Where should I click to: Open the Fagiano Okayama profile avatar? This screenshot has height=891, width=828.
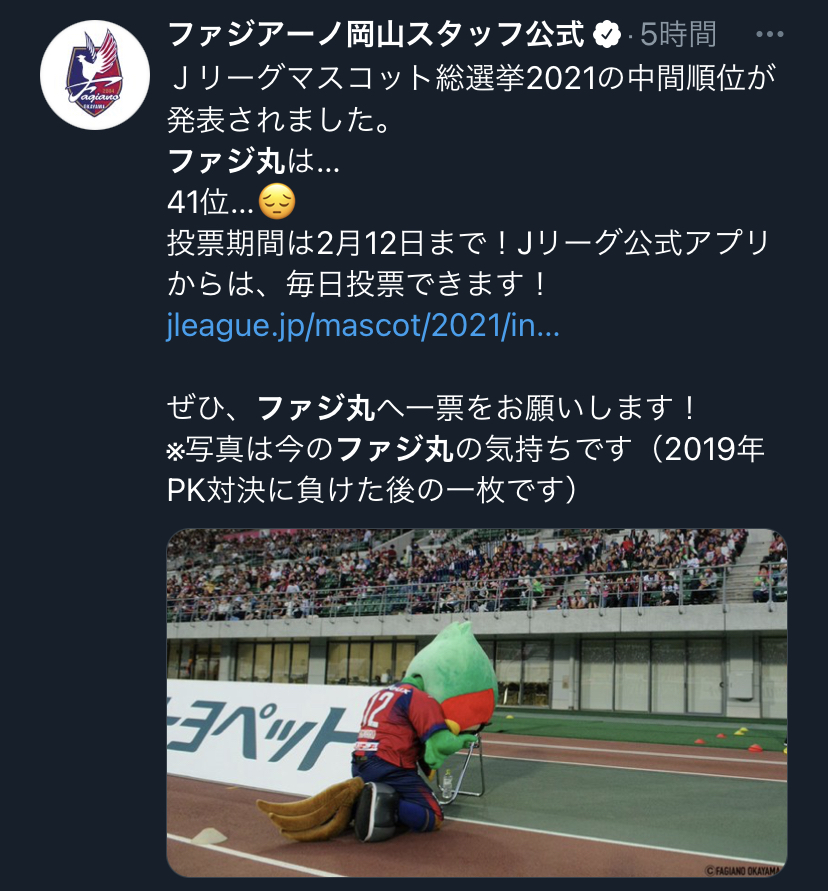(95, 75)
